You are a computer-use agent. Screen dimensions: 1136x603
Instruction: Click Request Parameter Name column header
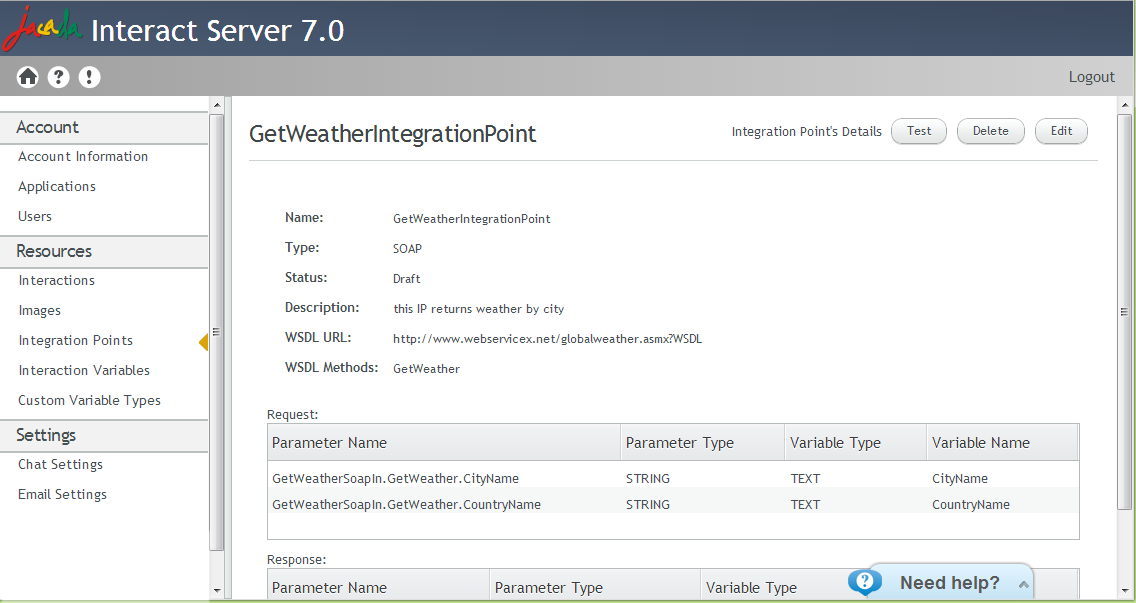[444, 443]
